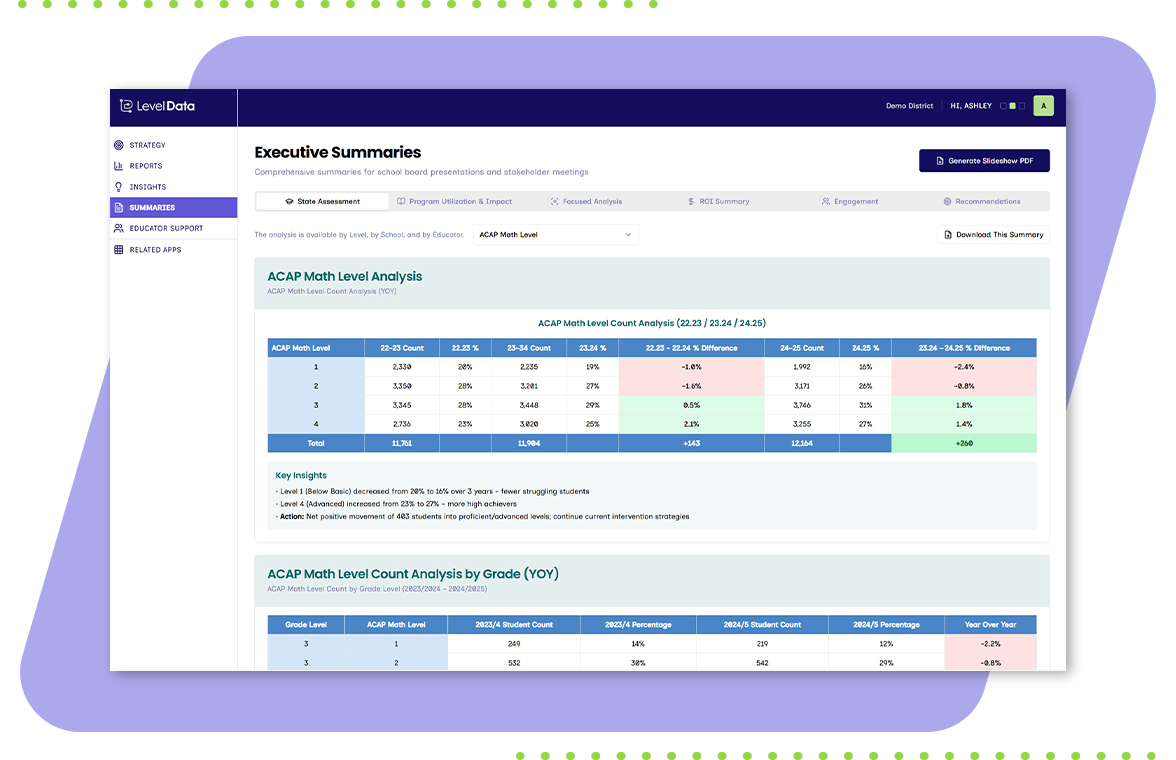Click the 22-23 Count column header

(401, 348)
